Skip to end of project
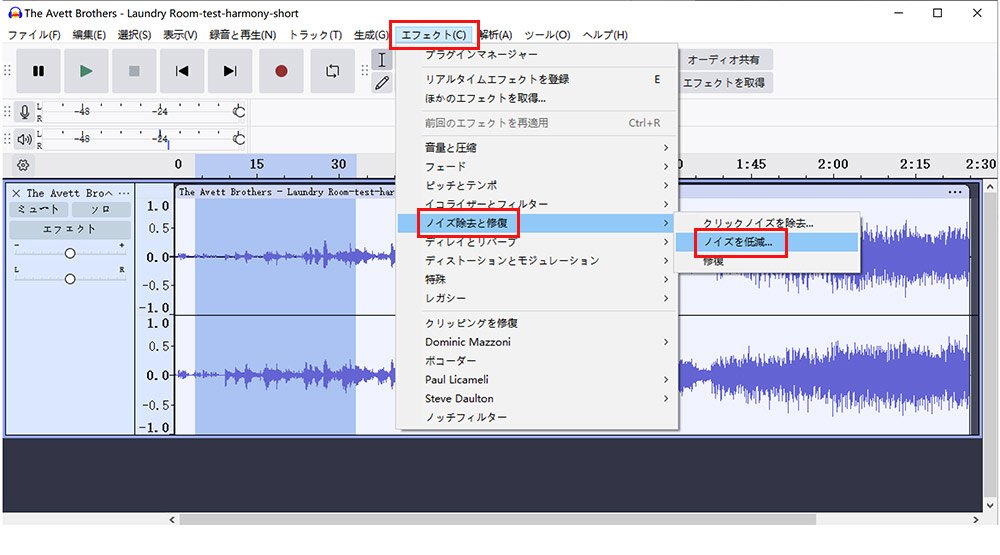1000x555 pixels. [x=230, y=71]
